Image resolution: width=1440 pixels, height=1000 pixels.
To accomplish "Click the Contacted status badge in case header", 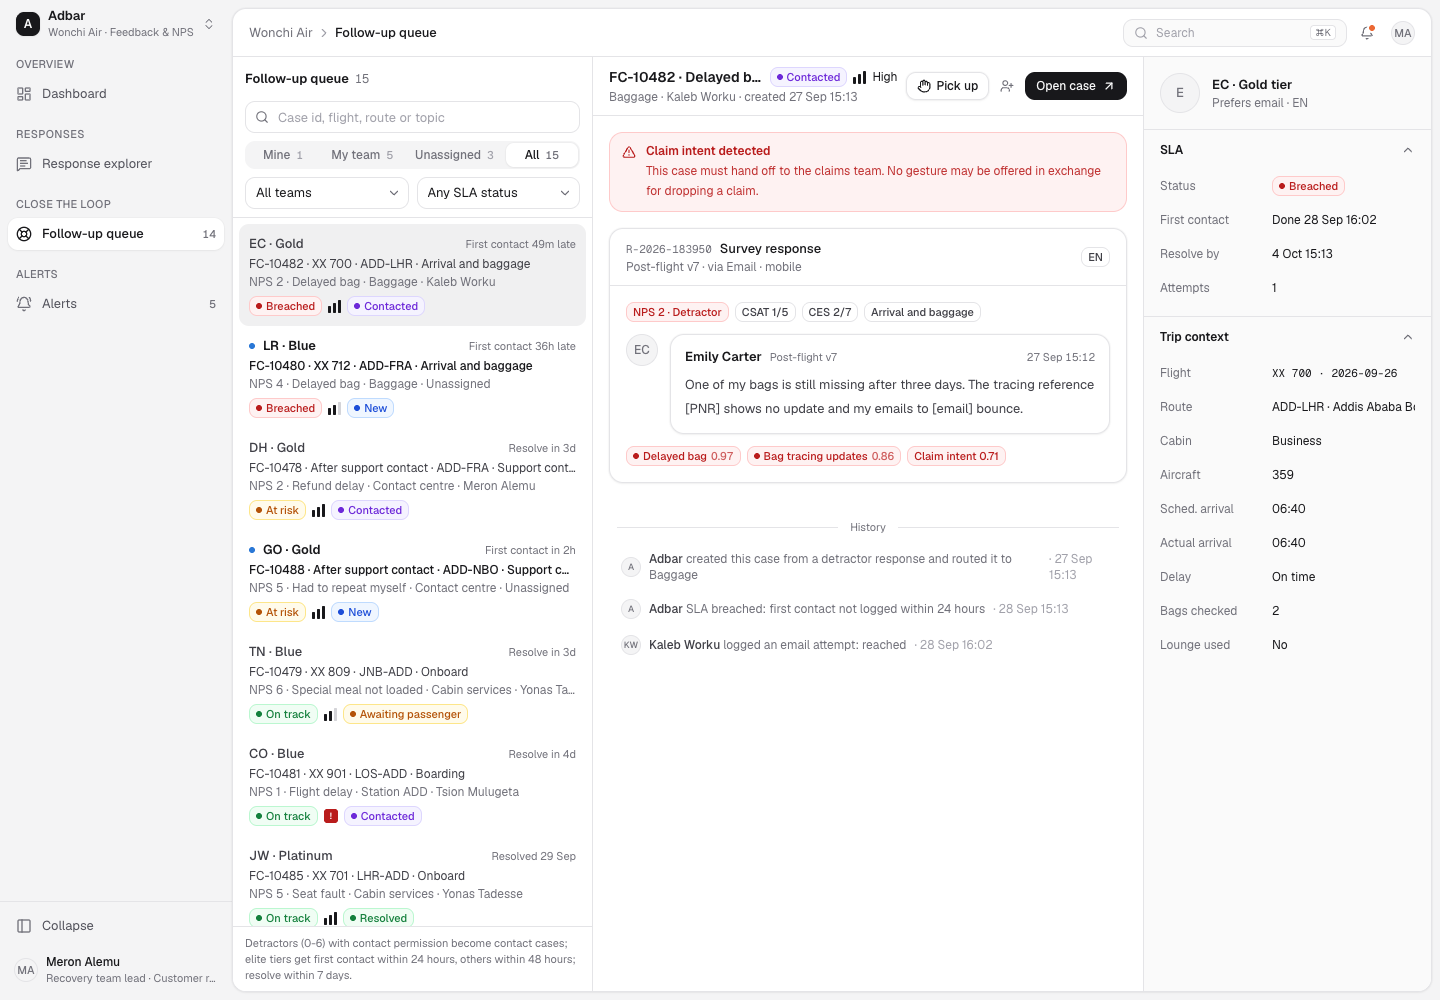I will pos(808,77).
